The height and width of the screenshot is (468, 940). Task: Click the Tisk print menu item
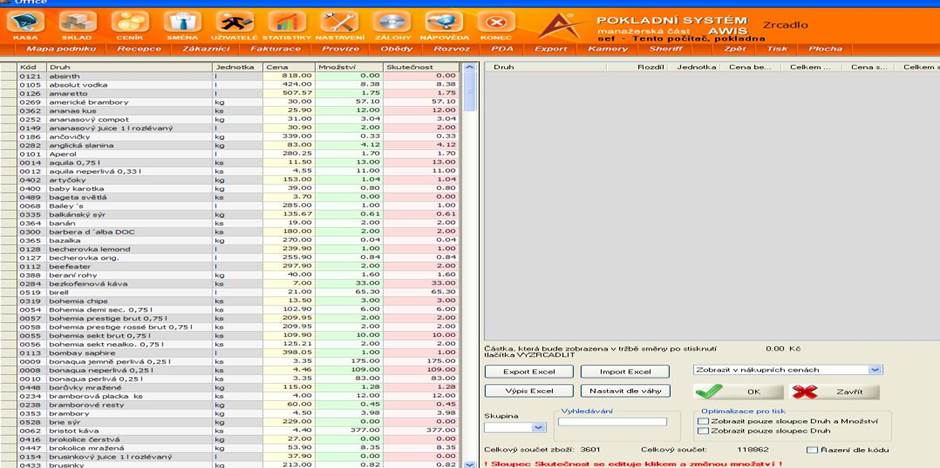pos(778,49)
